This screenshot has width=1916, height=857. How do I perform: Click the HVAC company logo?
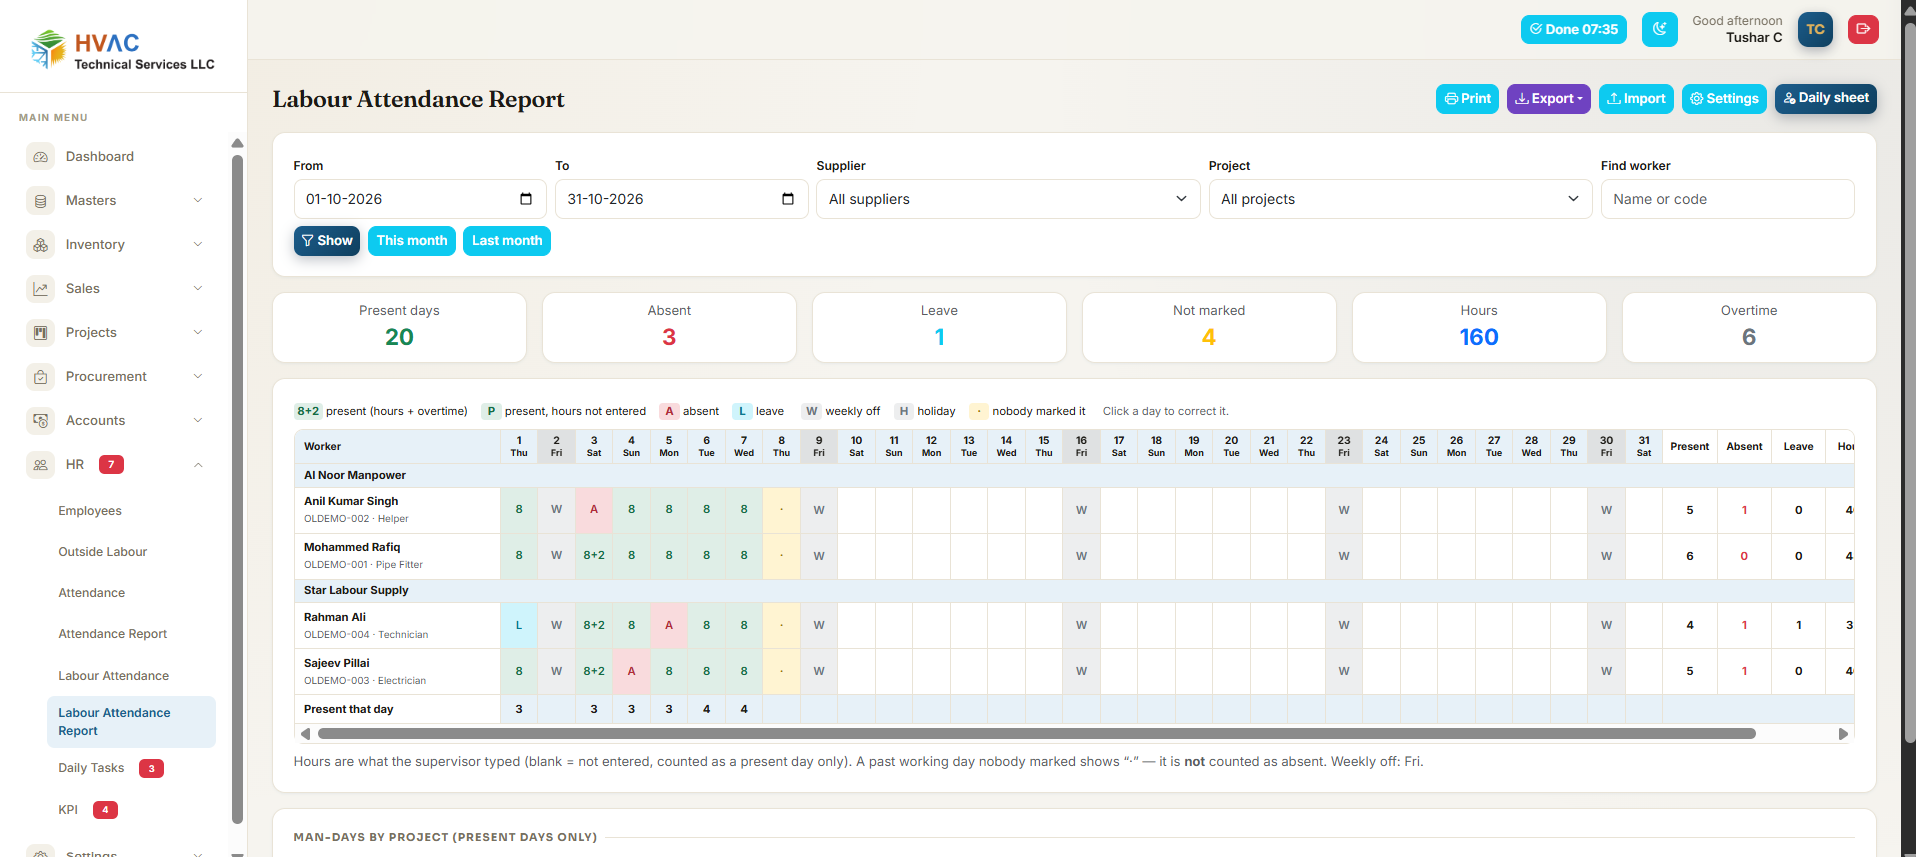[123, 50]
